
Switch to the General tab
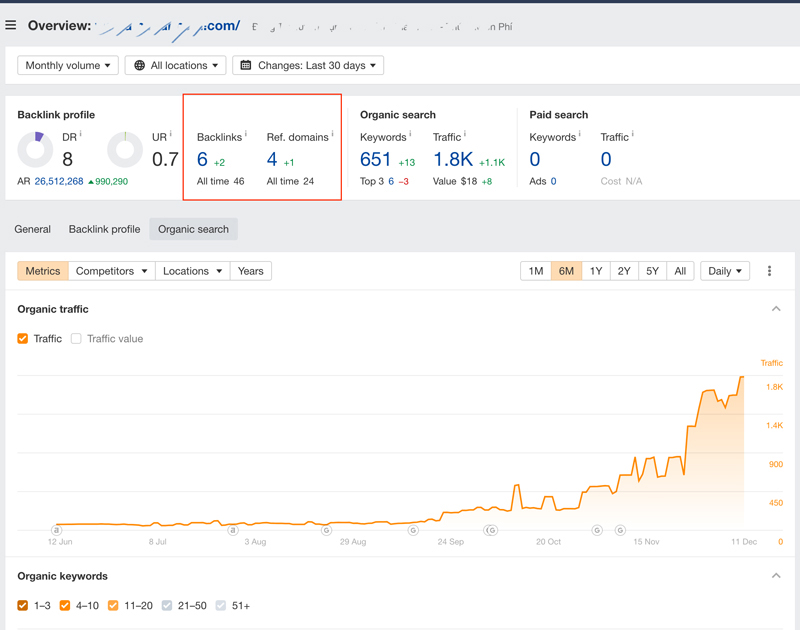coord(33,229)
